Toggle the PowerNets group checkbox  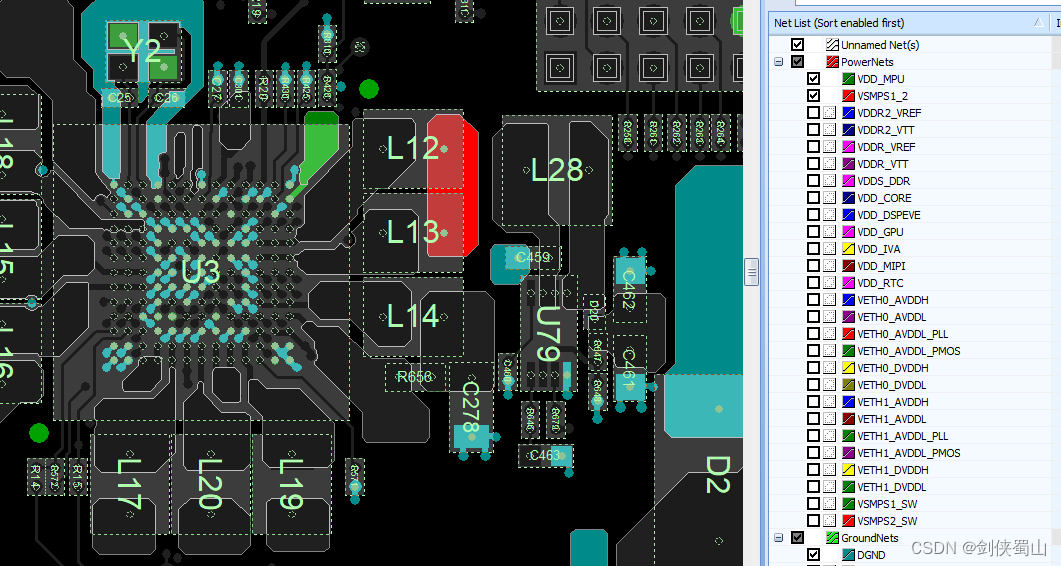pos(797,62)
